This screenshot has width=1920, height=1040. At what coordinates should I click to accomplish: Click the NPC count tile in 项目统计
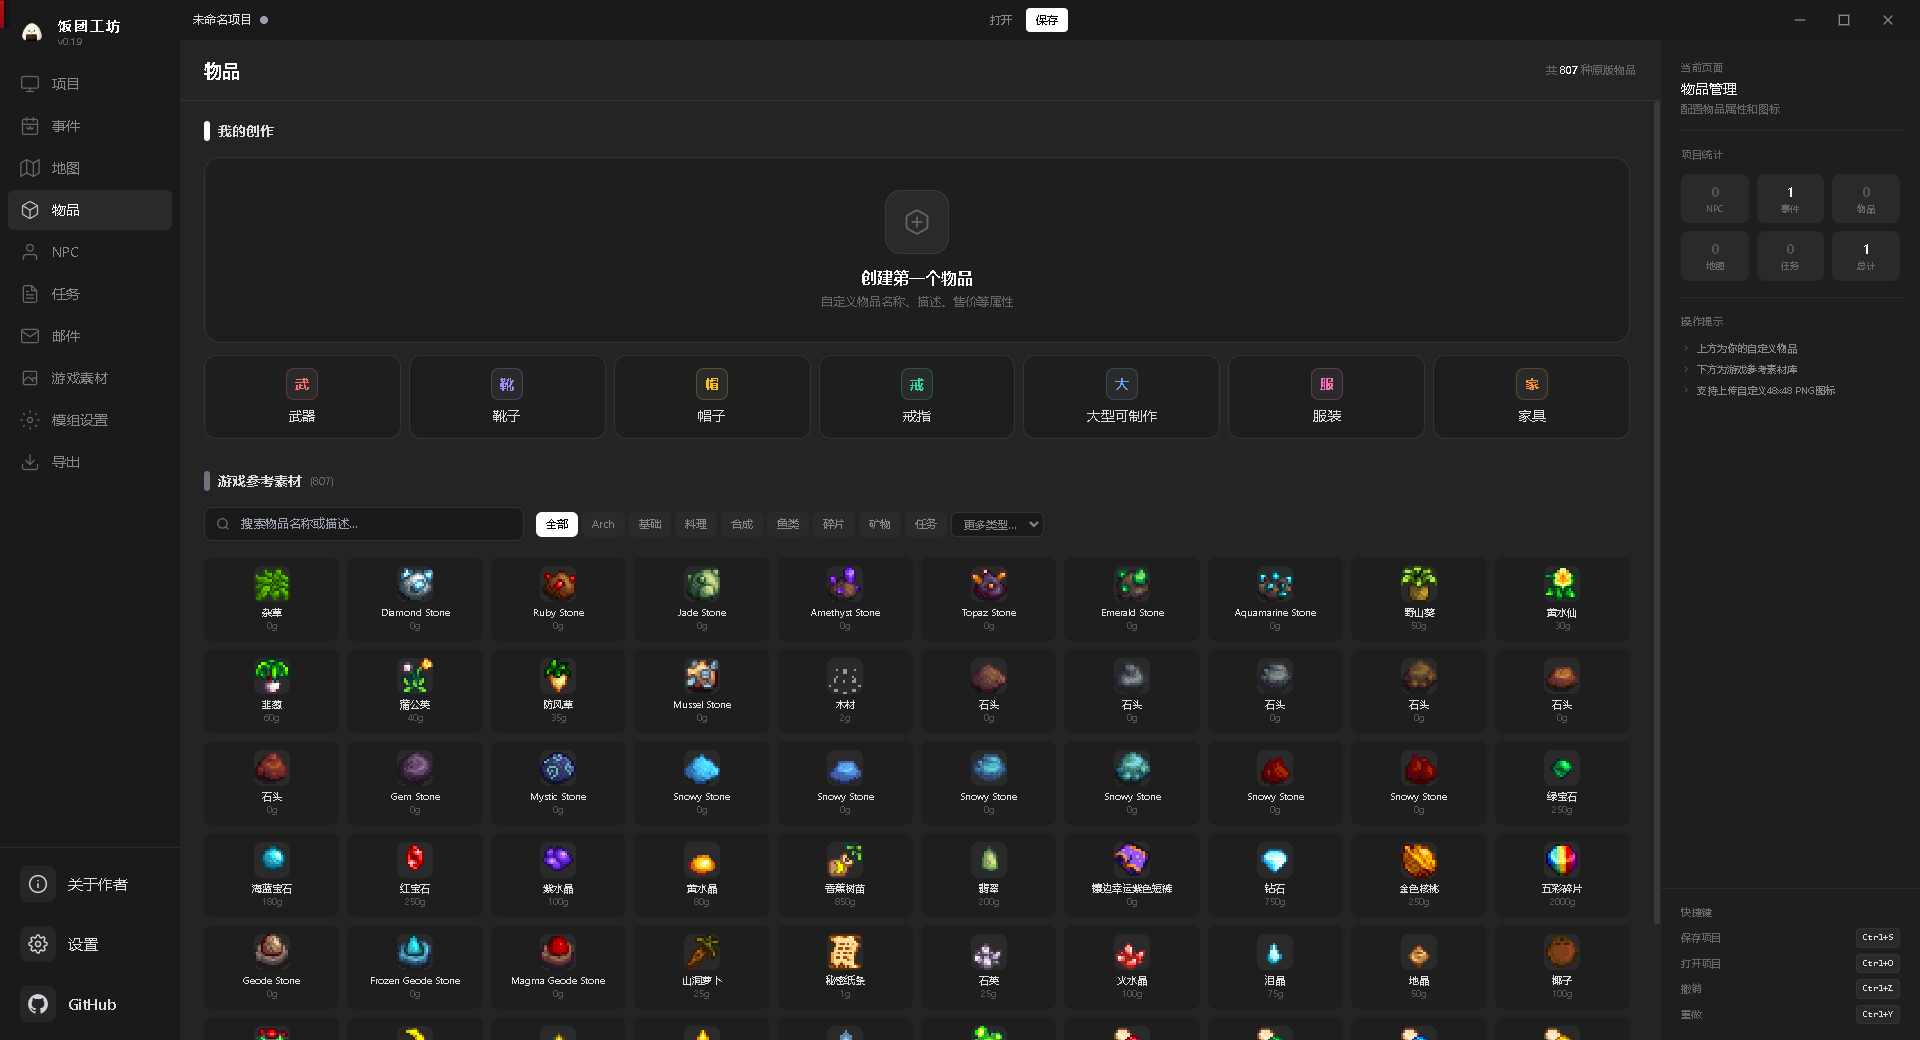(x=1715, y=198)
